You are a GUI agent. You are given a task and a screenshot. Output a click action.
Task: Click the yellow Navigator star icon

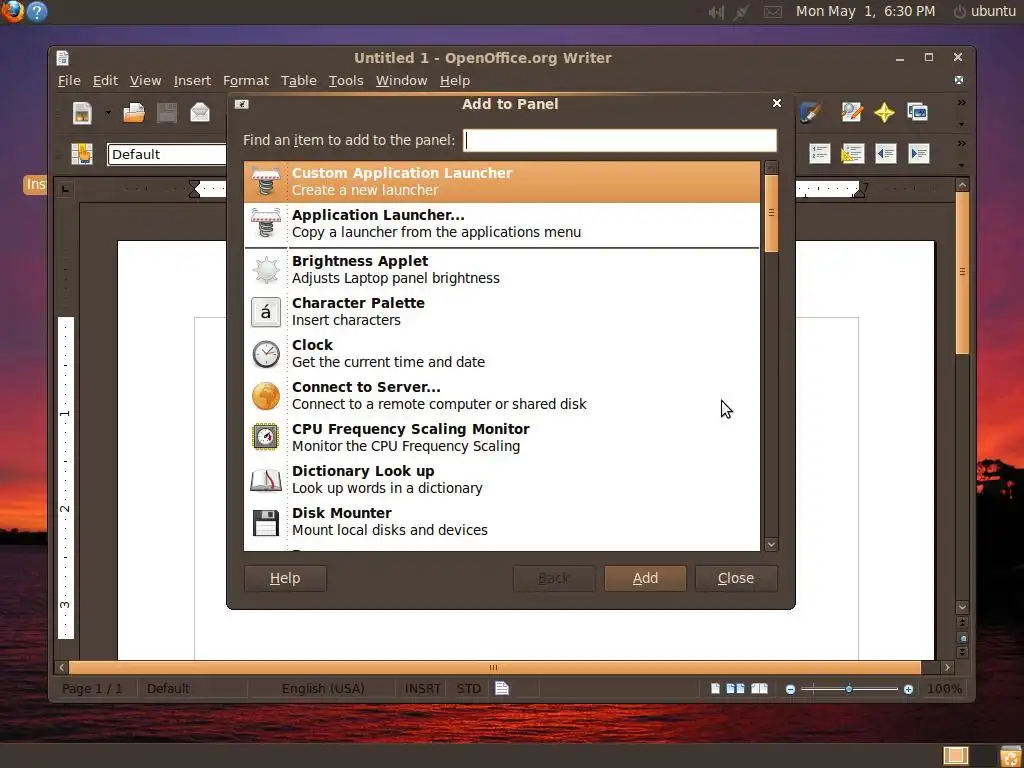(884, 112)
